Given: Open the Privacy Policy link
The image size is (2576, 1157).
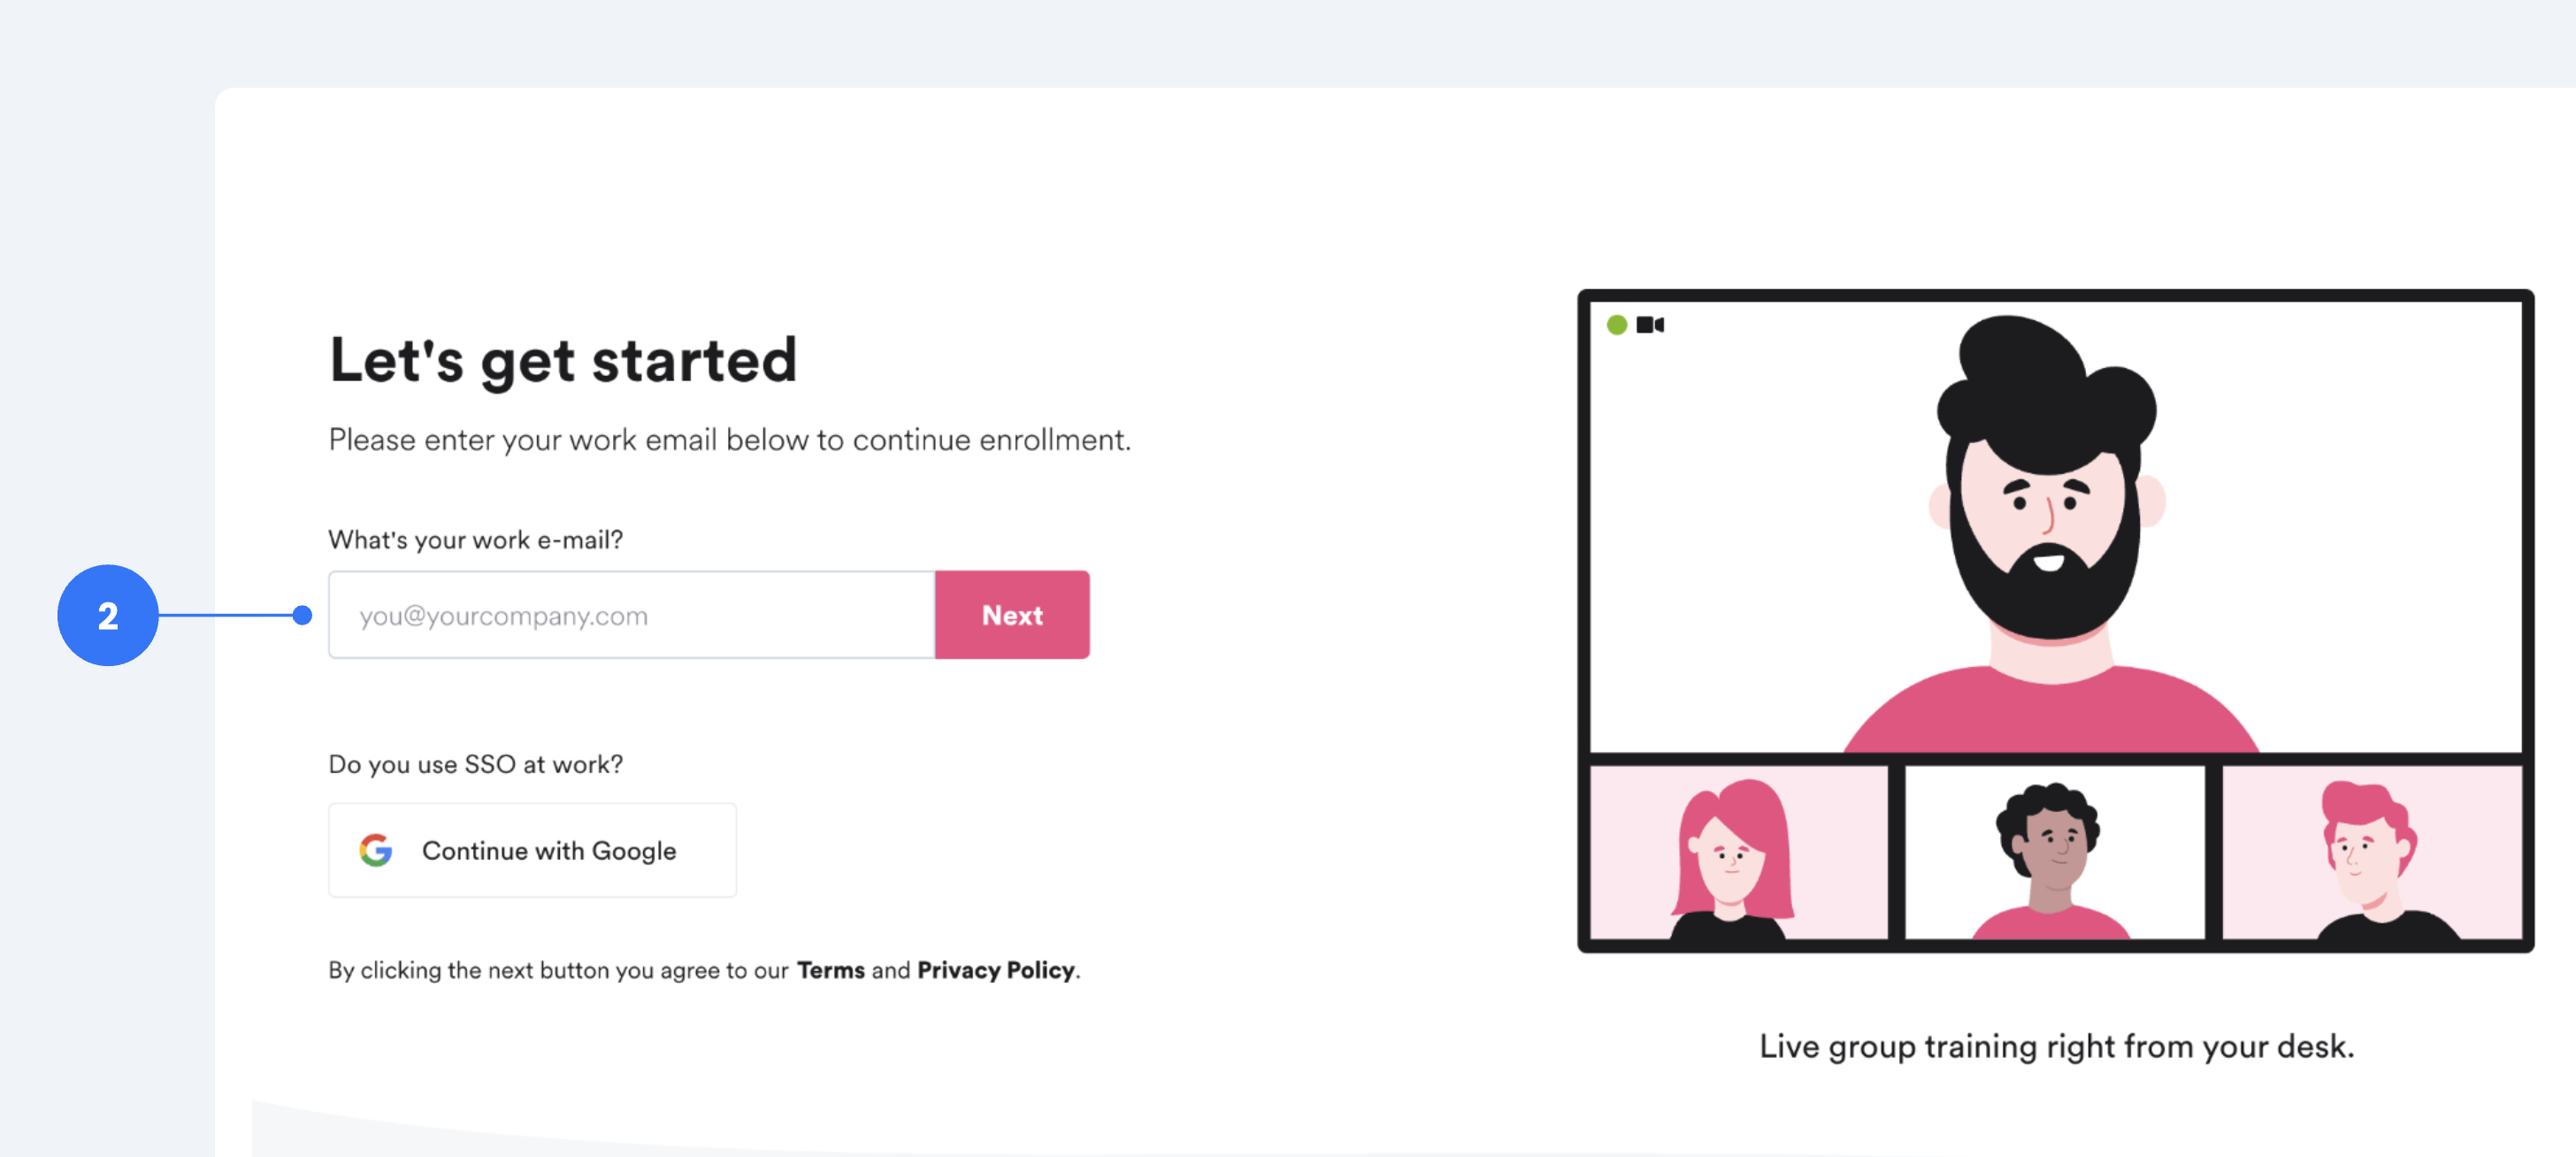Looking at the screenshot, I should pos(995,970).
